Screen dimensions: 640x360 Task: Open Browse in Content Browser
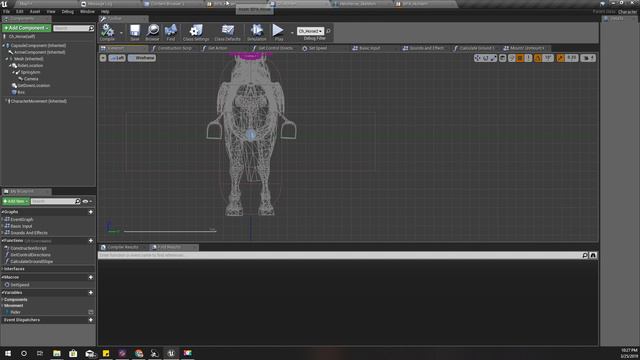[x=152, y=32]
